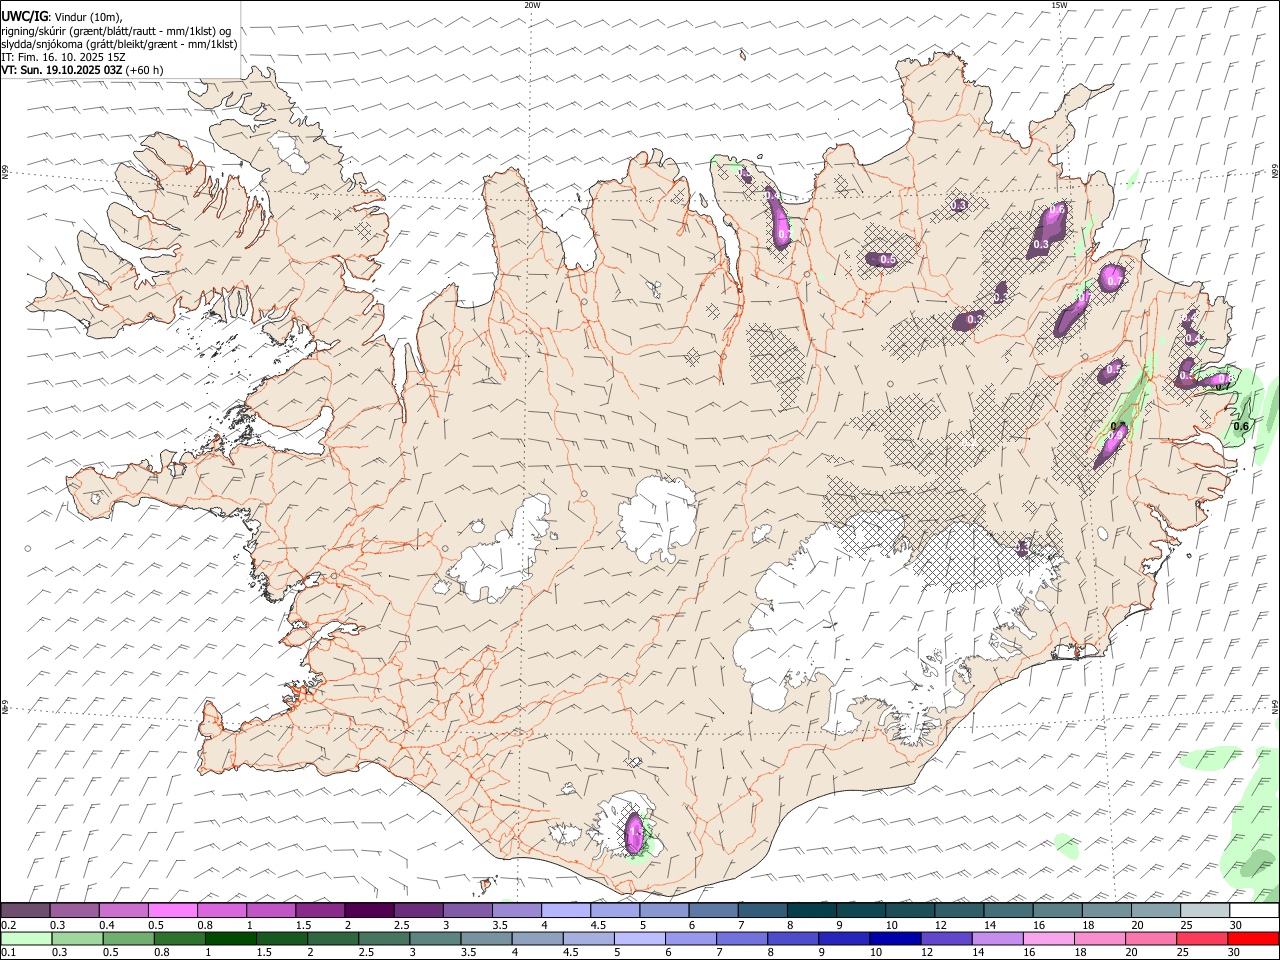Pick the darkest green swatch starting at 1 in the bottom legend row
The width and height of the screenshot is (1280, 960).
[230, 939]
